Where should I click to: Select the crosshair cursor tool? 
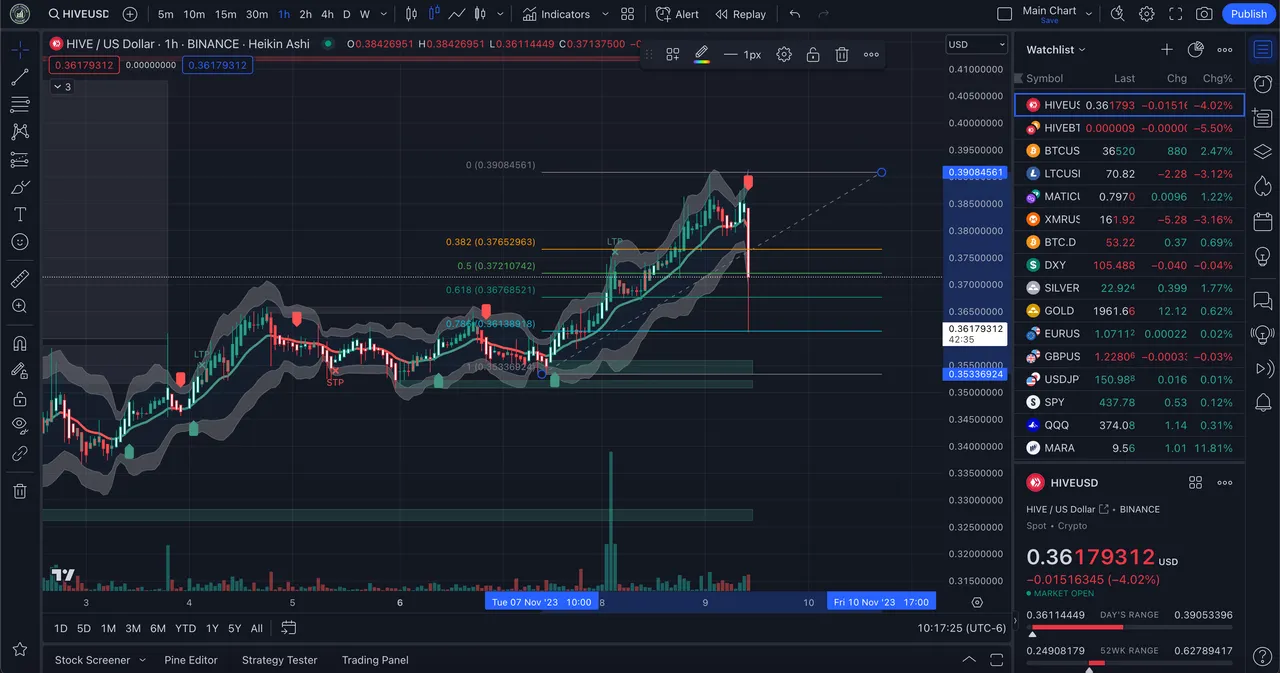[x=19, y=48]
